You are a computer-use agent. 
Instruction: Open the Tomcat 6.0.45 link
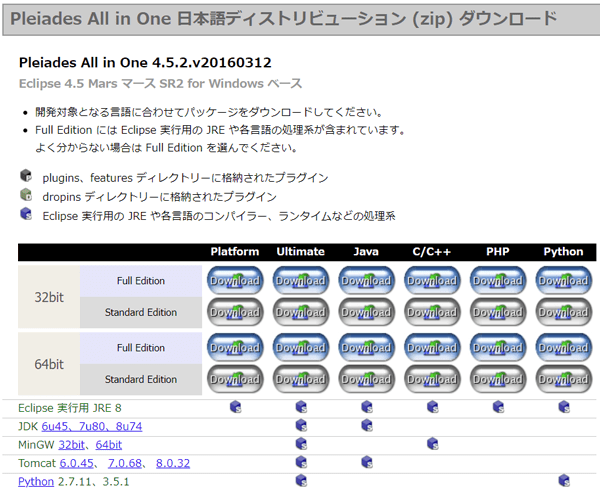[x=77, y=463]
